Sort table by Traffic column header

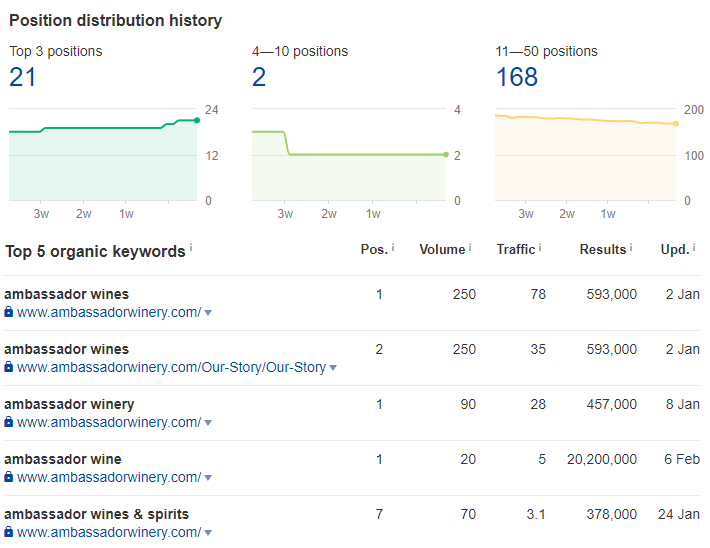[516, 250]
